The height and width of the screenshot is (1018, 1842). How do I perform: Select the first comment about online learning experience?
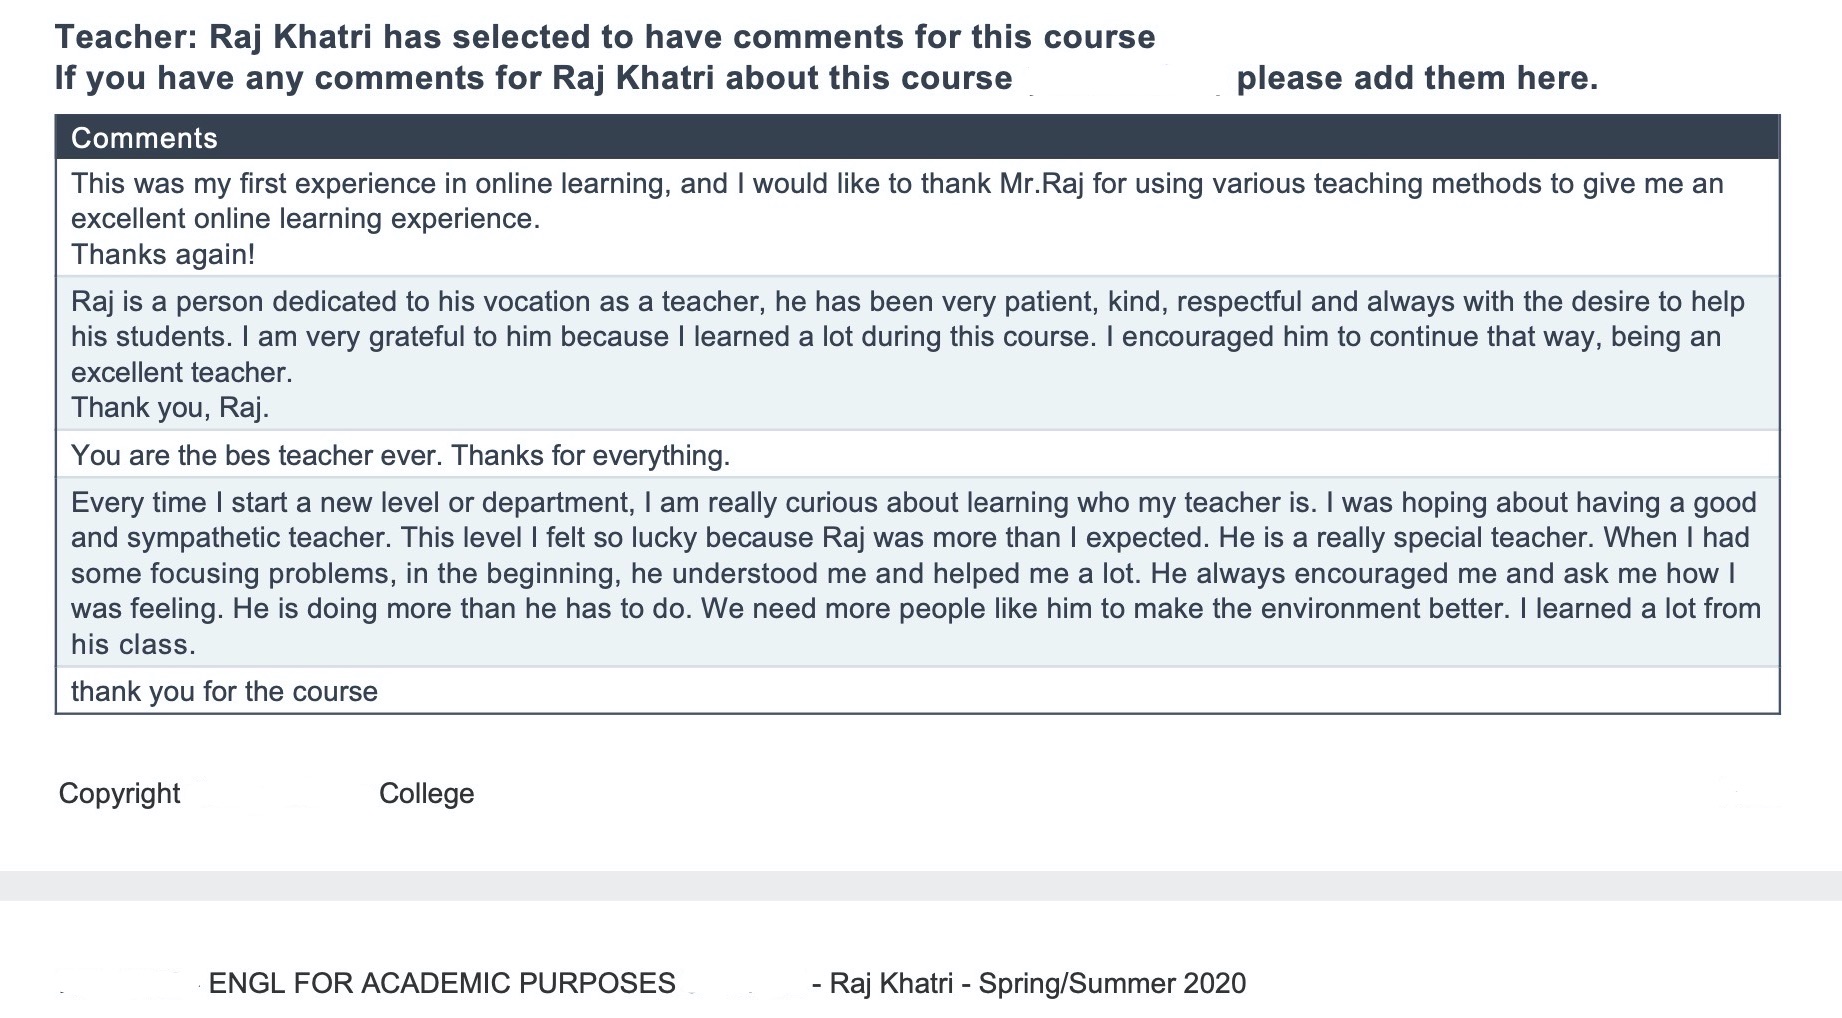pyautogui.click(x=896, y=184)
